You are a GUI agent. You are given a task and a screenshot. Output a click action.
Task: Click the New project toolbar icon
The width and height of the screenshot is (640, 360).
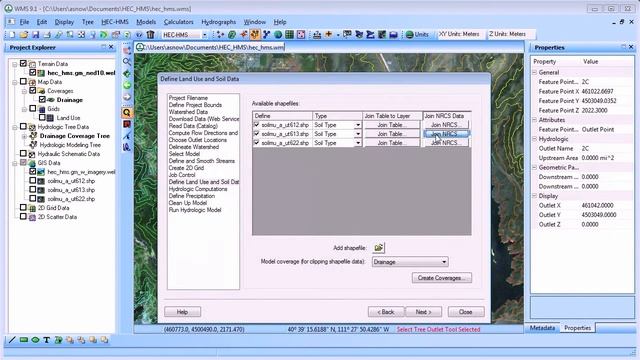12,35
